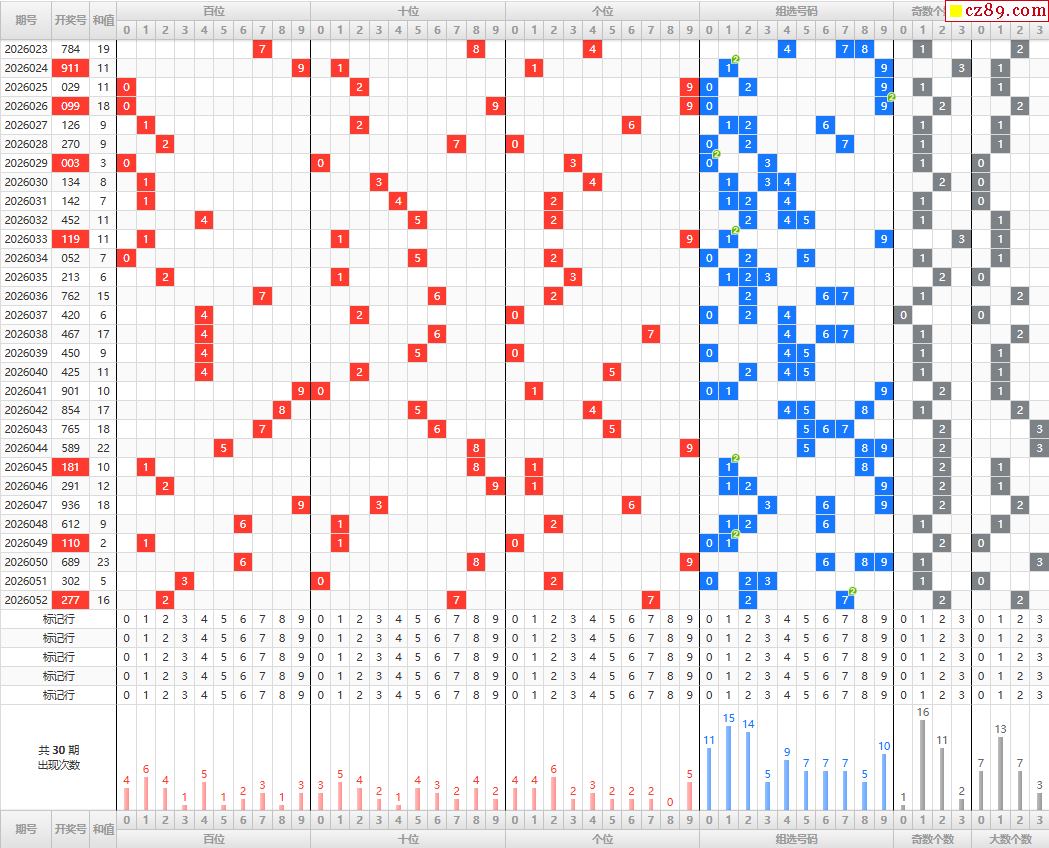Mark digit 0 in last 标记行 under 个位

[x=515, y=695]
